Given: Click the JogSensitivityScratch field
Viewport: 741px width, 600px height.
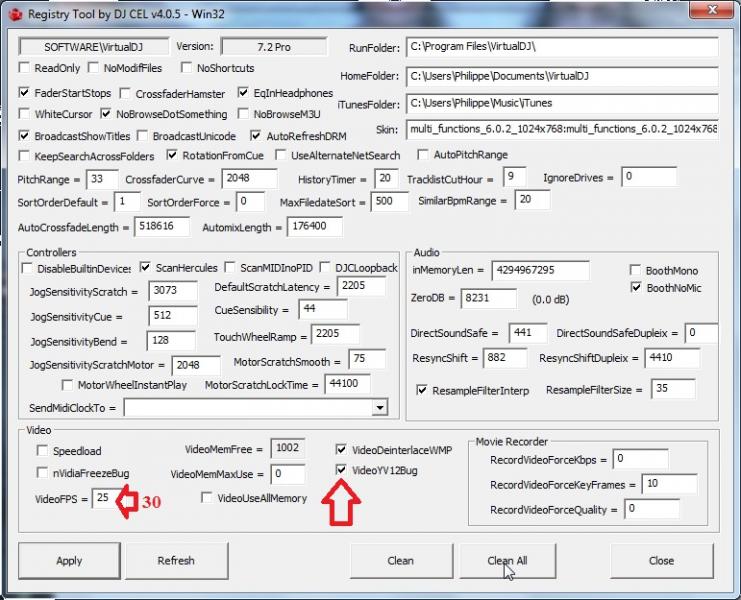Looking at the screenshot, I should 173,291.
